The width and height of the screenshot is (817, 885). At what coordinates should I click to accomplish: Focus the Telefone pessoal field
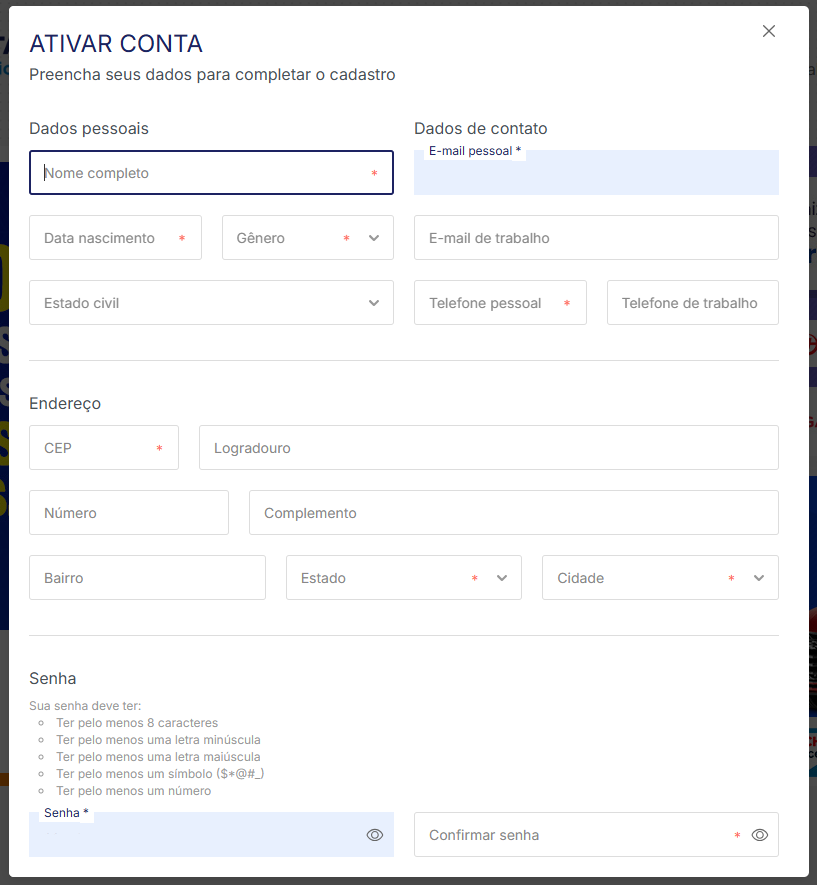[490, 303]
